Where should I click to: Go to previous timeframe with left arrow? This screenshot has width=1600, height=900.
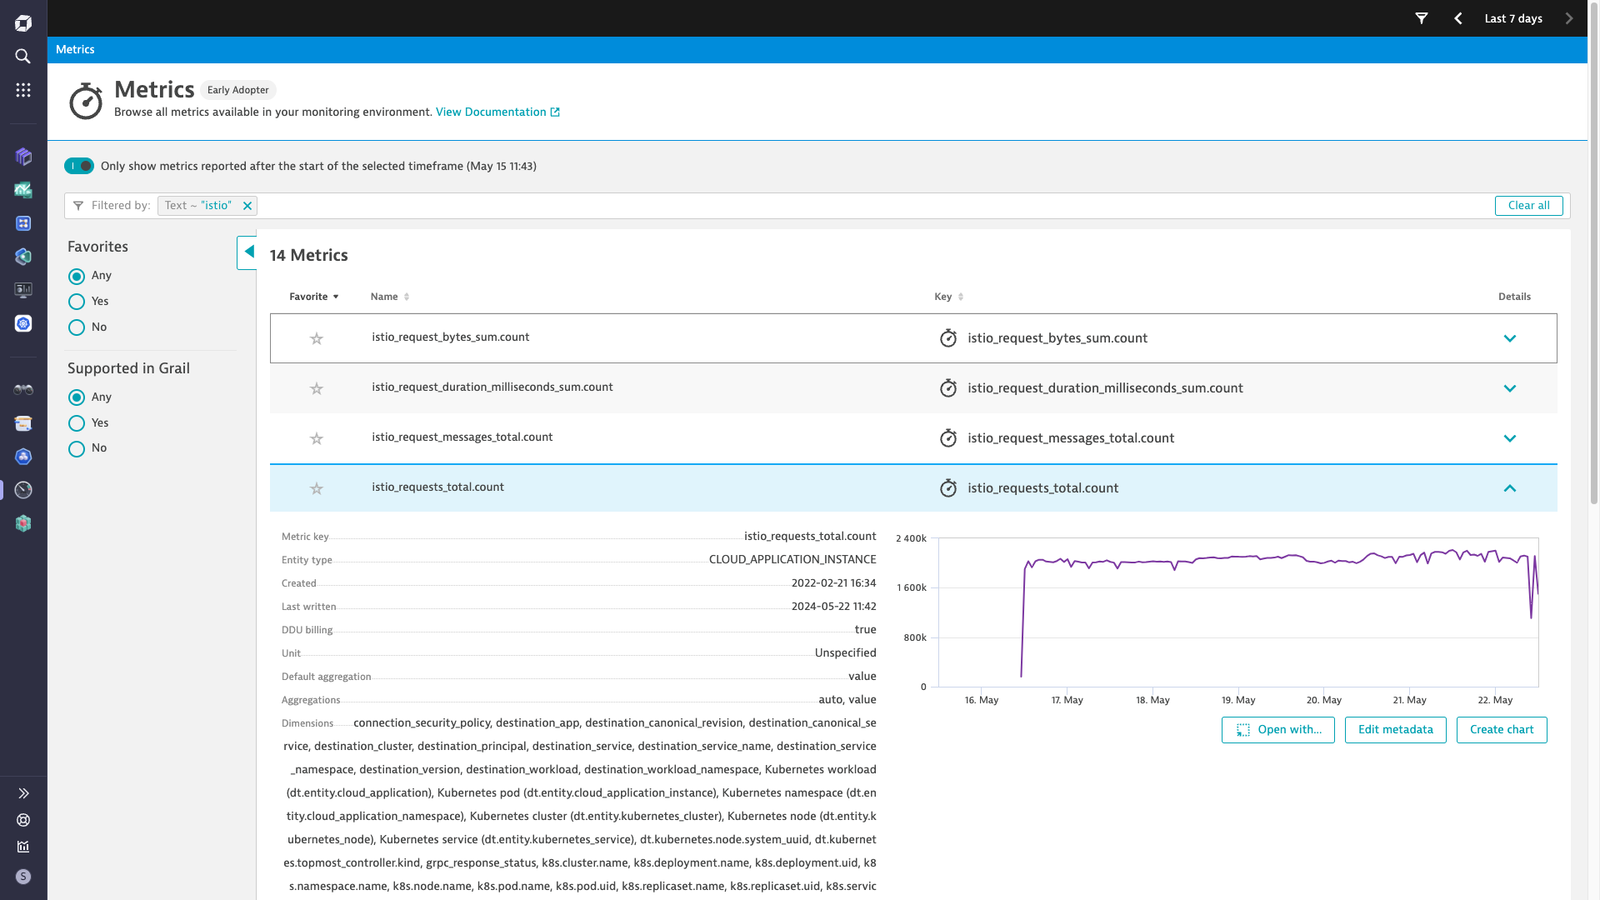(x=1458, y=18)
